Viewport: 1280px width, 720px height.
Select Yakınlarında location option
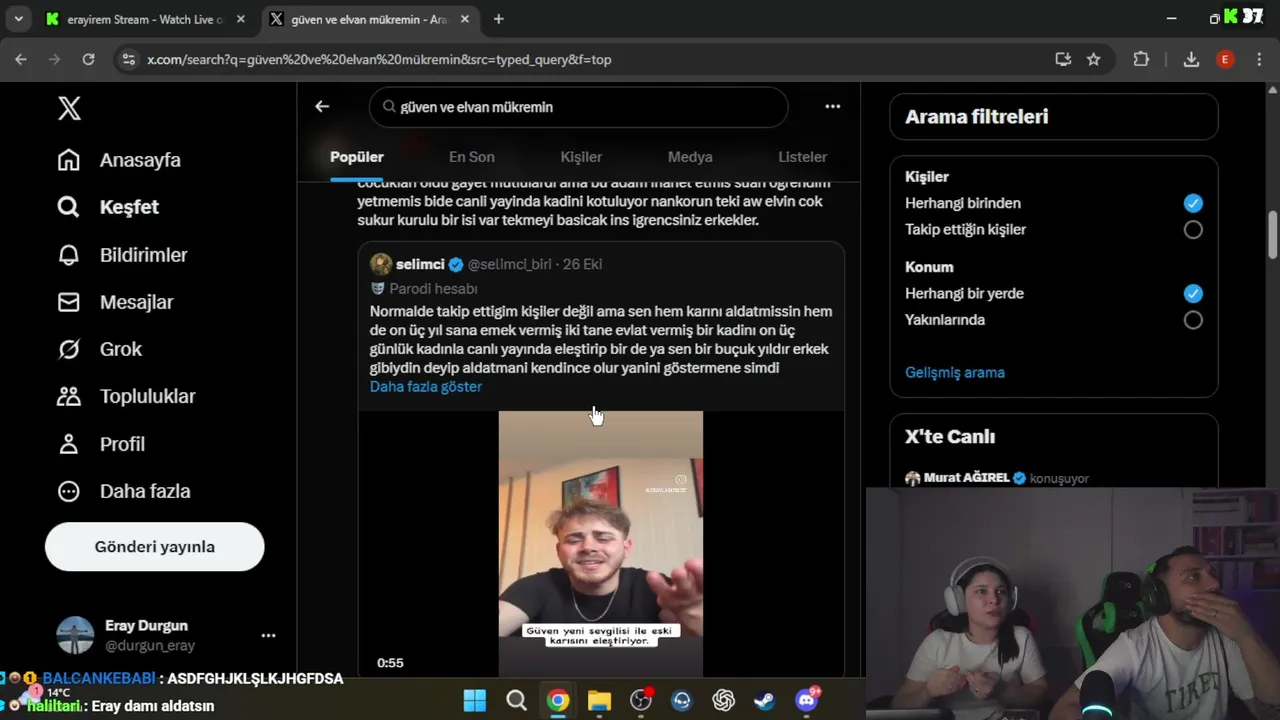tap(1193, 320)
